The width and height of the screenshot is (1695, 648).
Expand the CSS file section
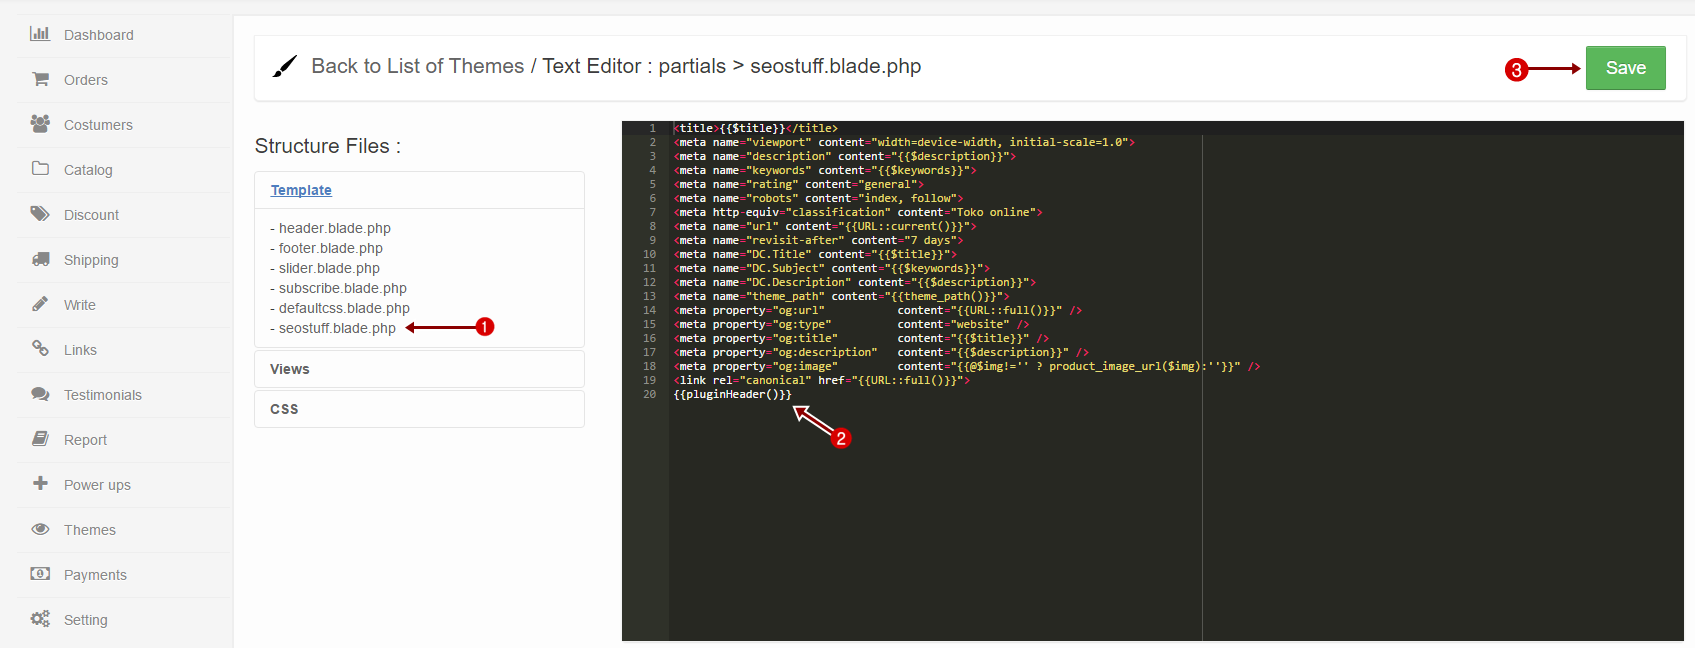pyautogui.click(x=419, y=409)
